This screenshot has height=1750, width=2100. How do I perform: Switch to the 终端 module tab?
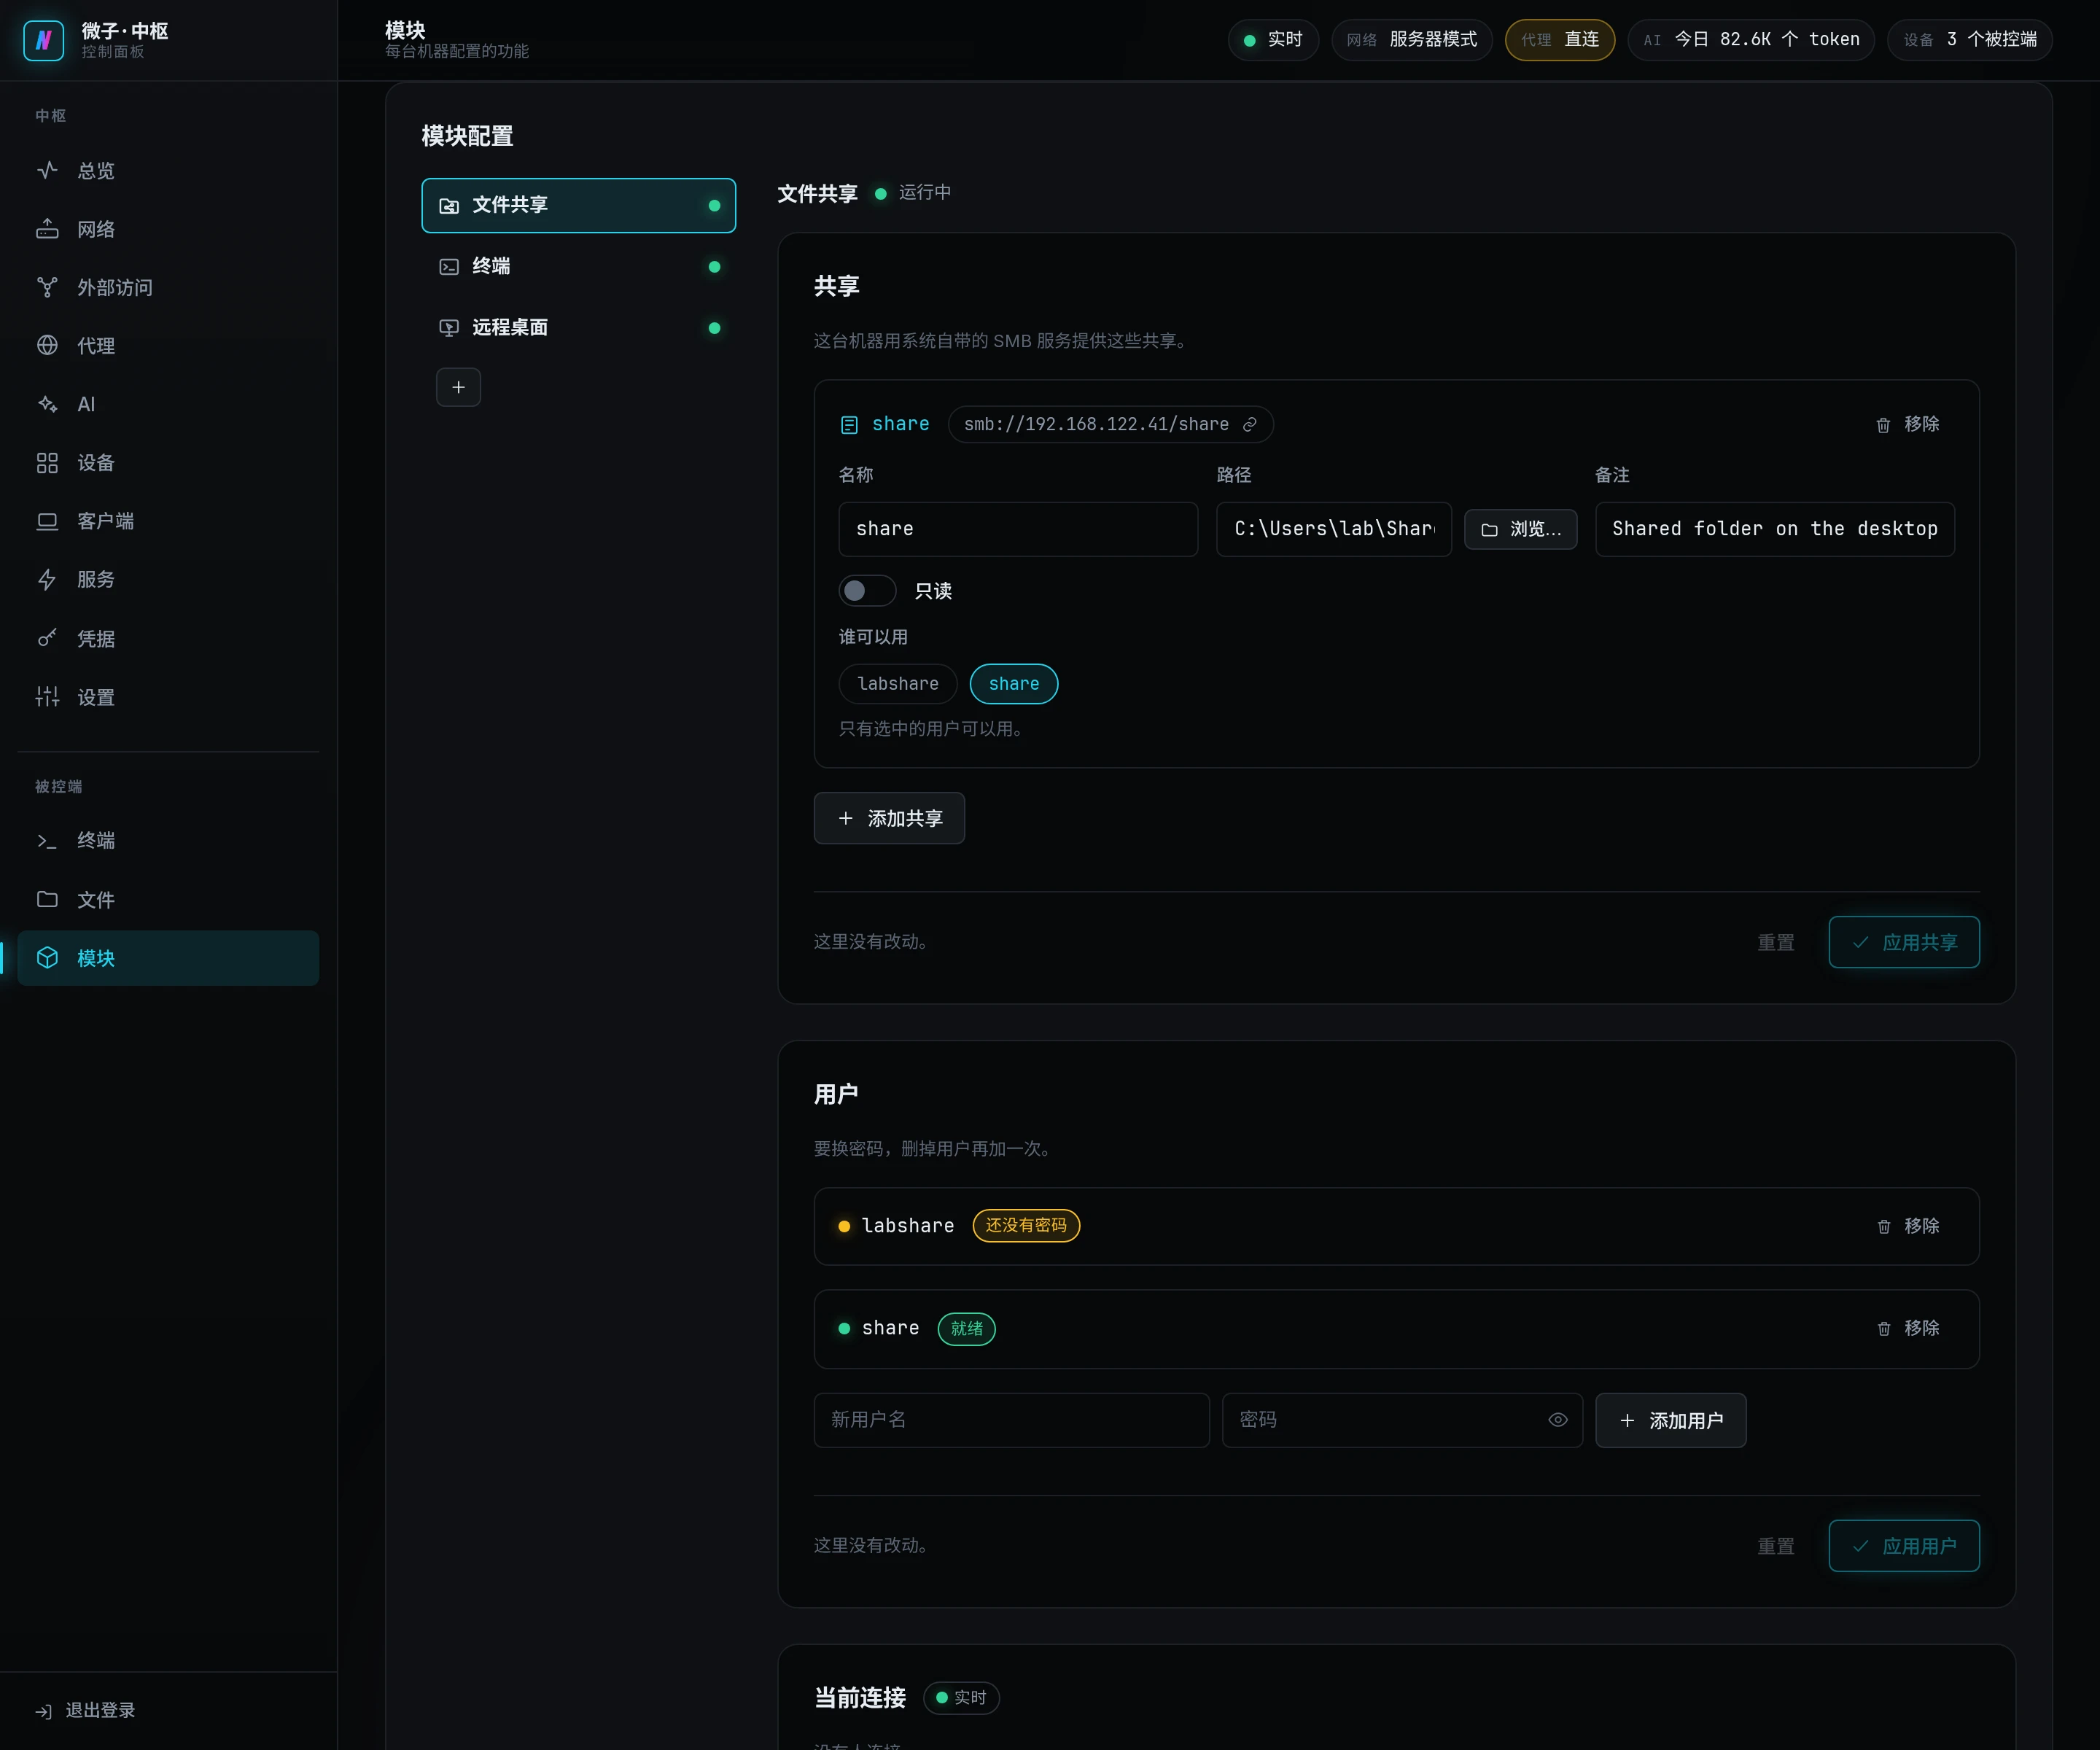pos(579,266)
